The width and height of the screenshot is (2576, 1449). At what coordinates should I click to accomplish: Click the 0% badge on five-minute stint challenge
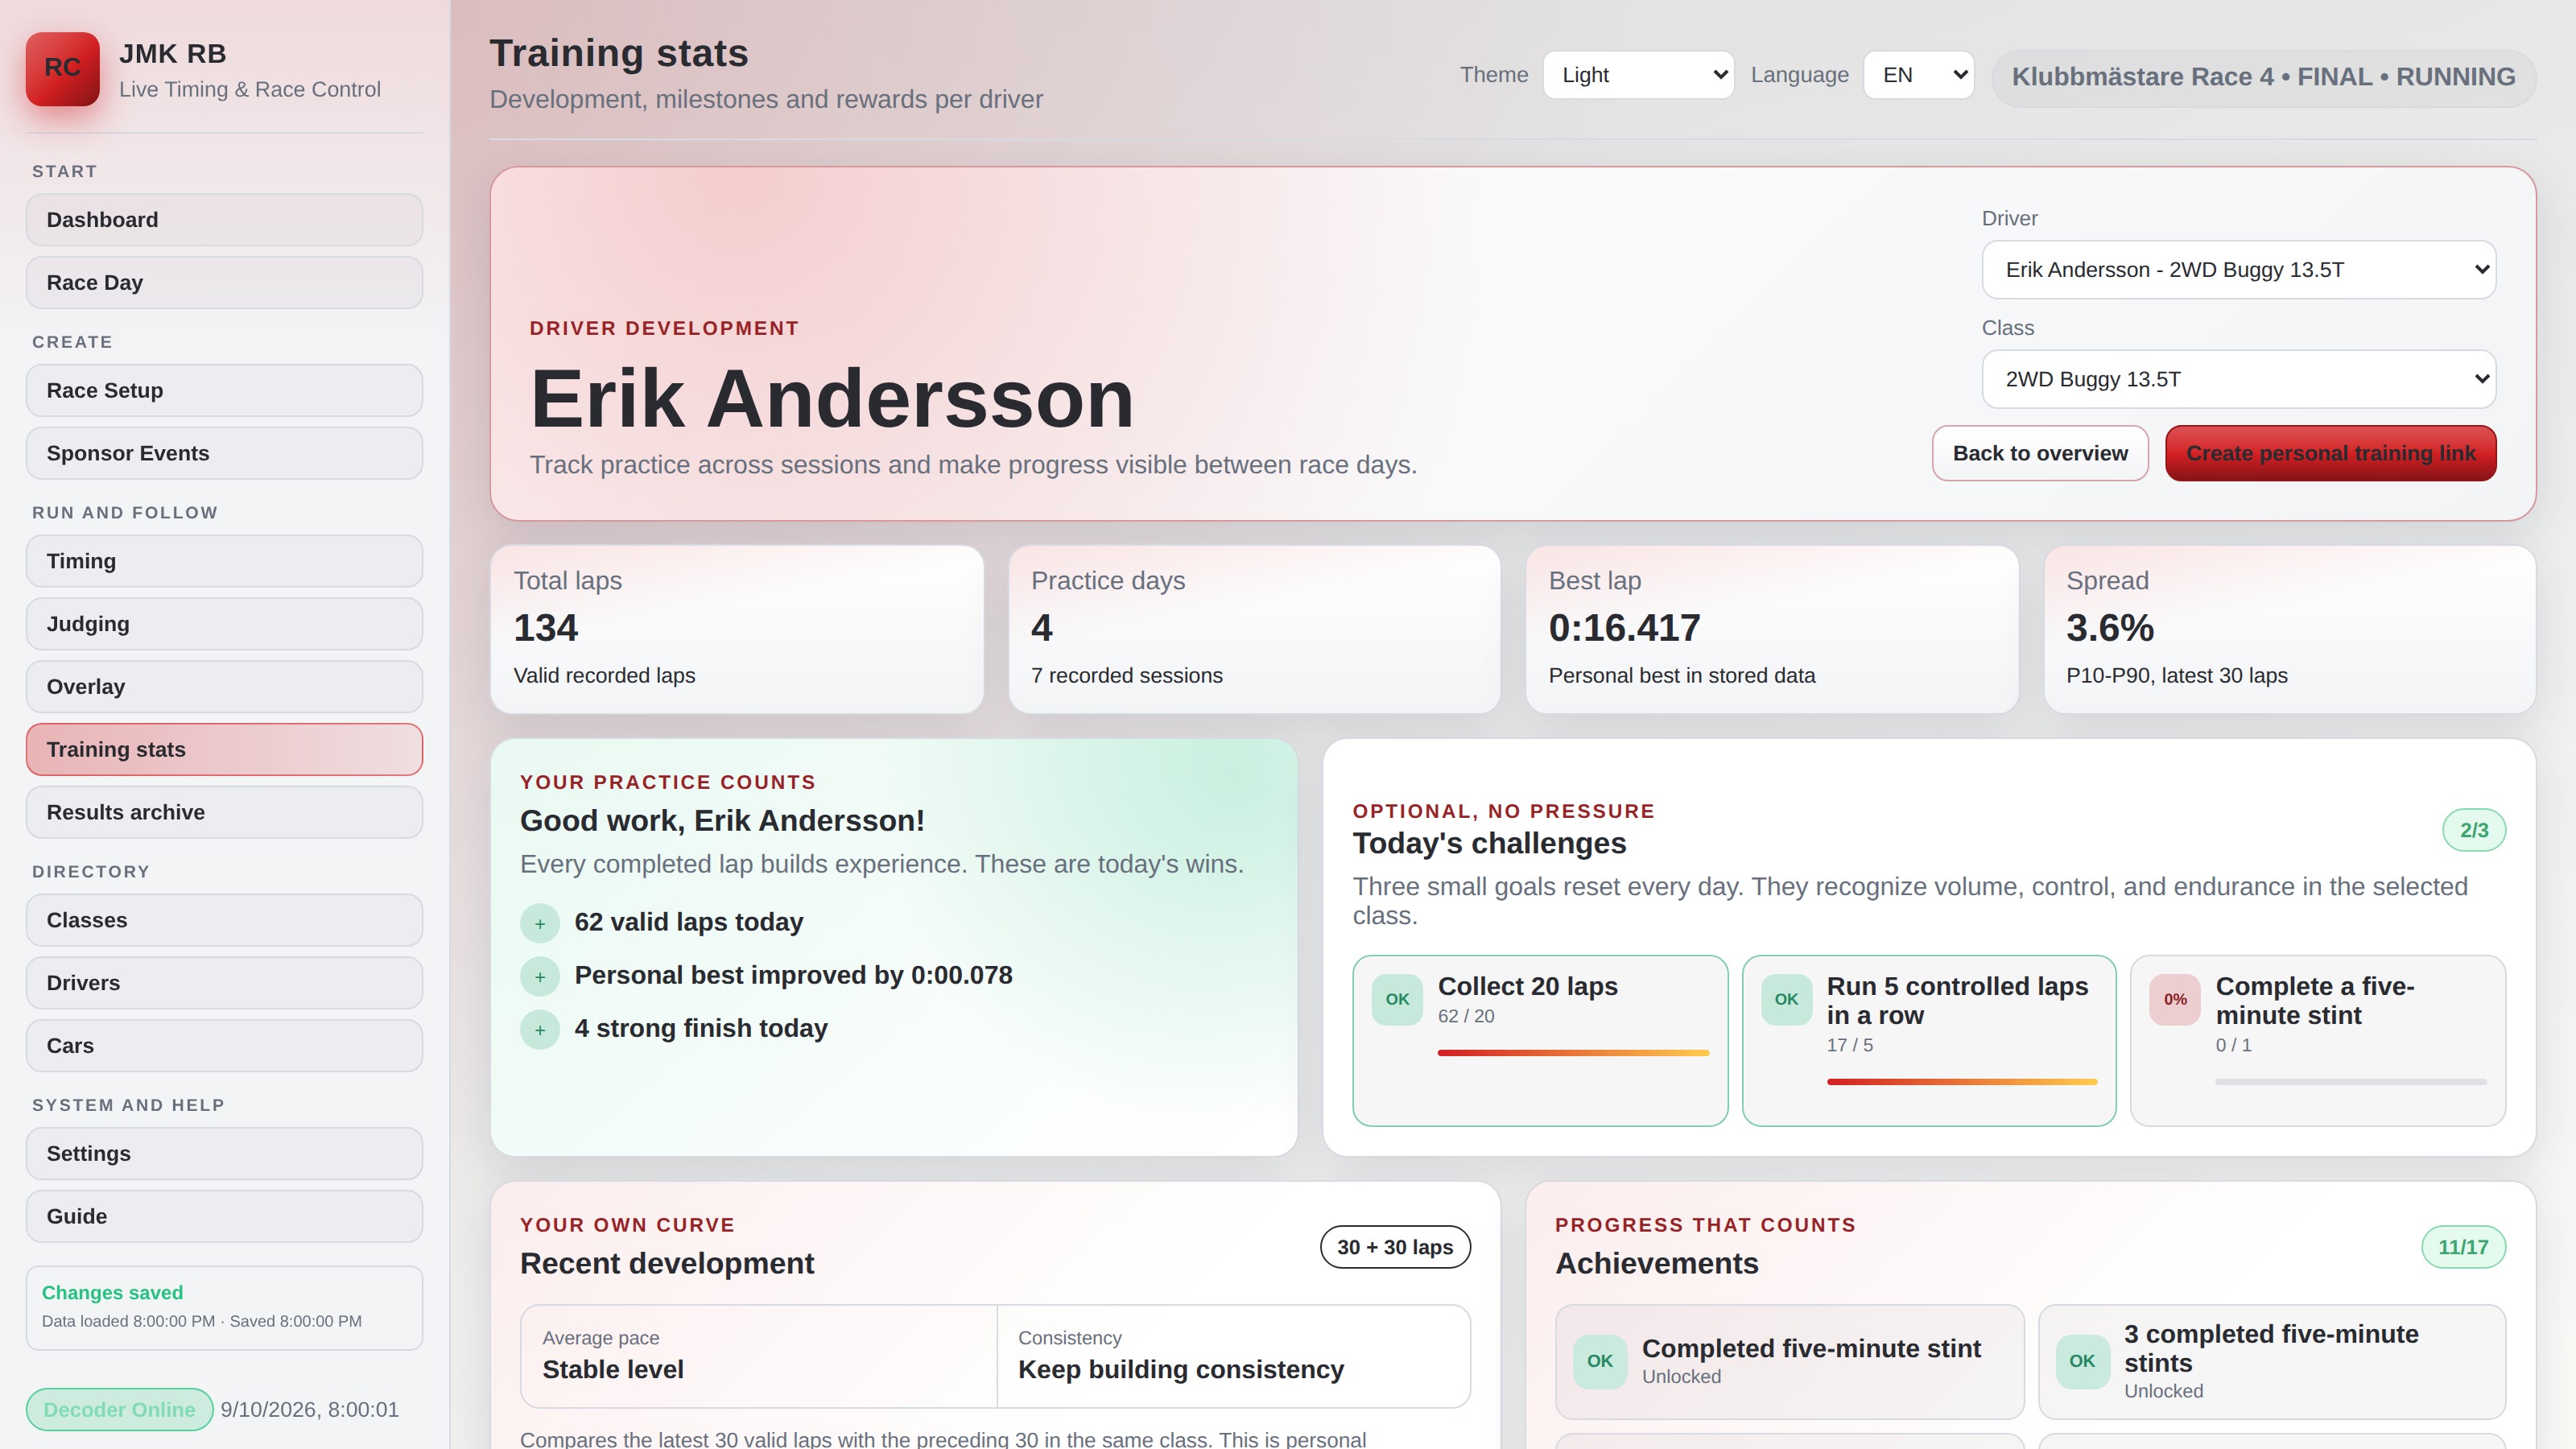pos(2175,999)
